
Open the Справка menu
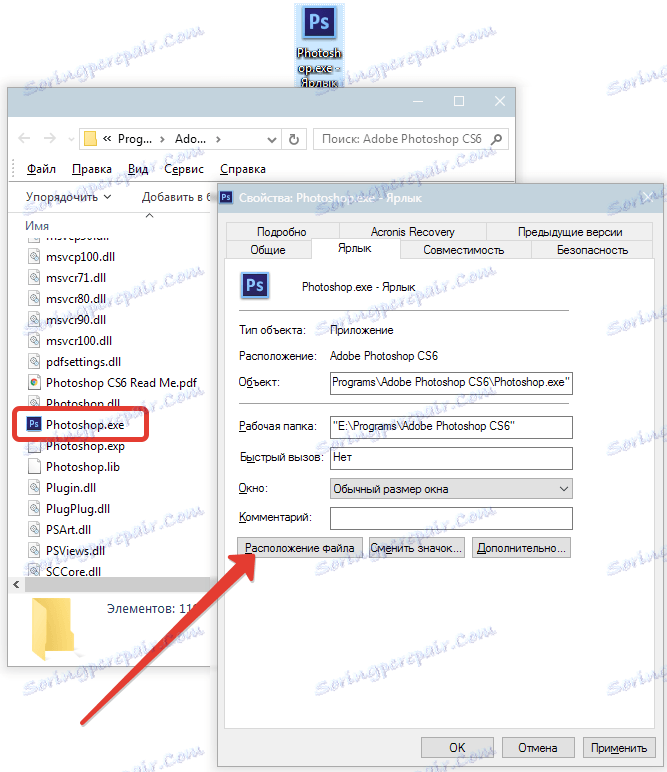(x=243, y=169)
